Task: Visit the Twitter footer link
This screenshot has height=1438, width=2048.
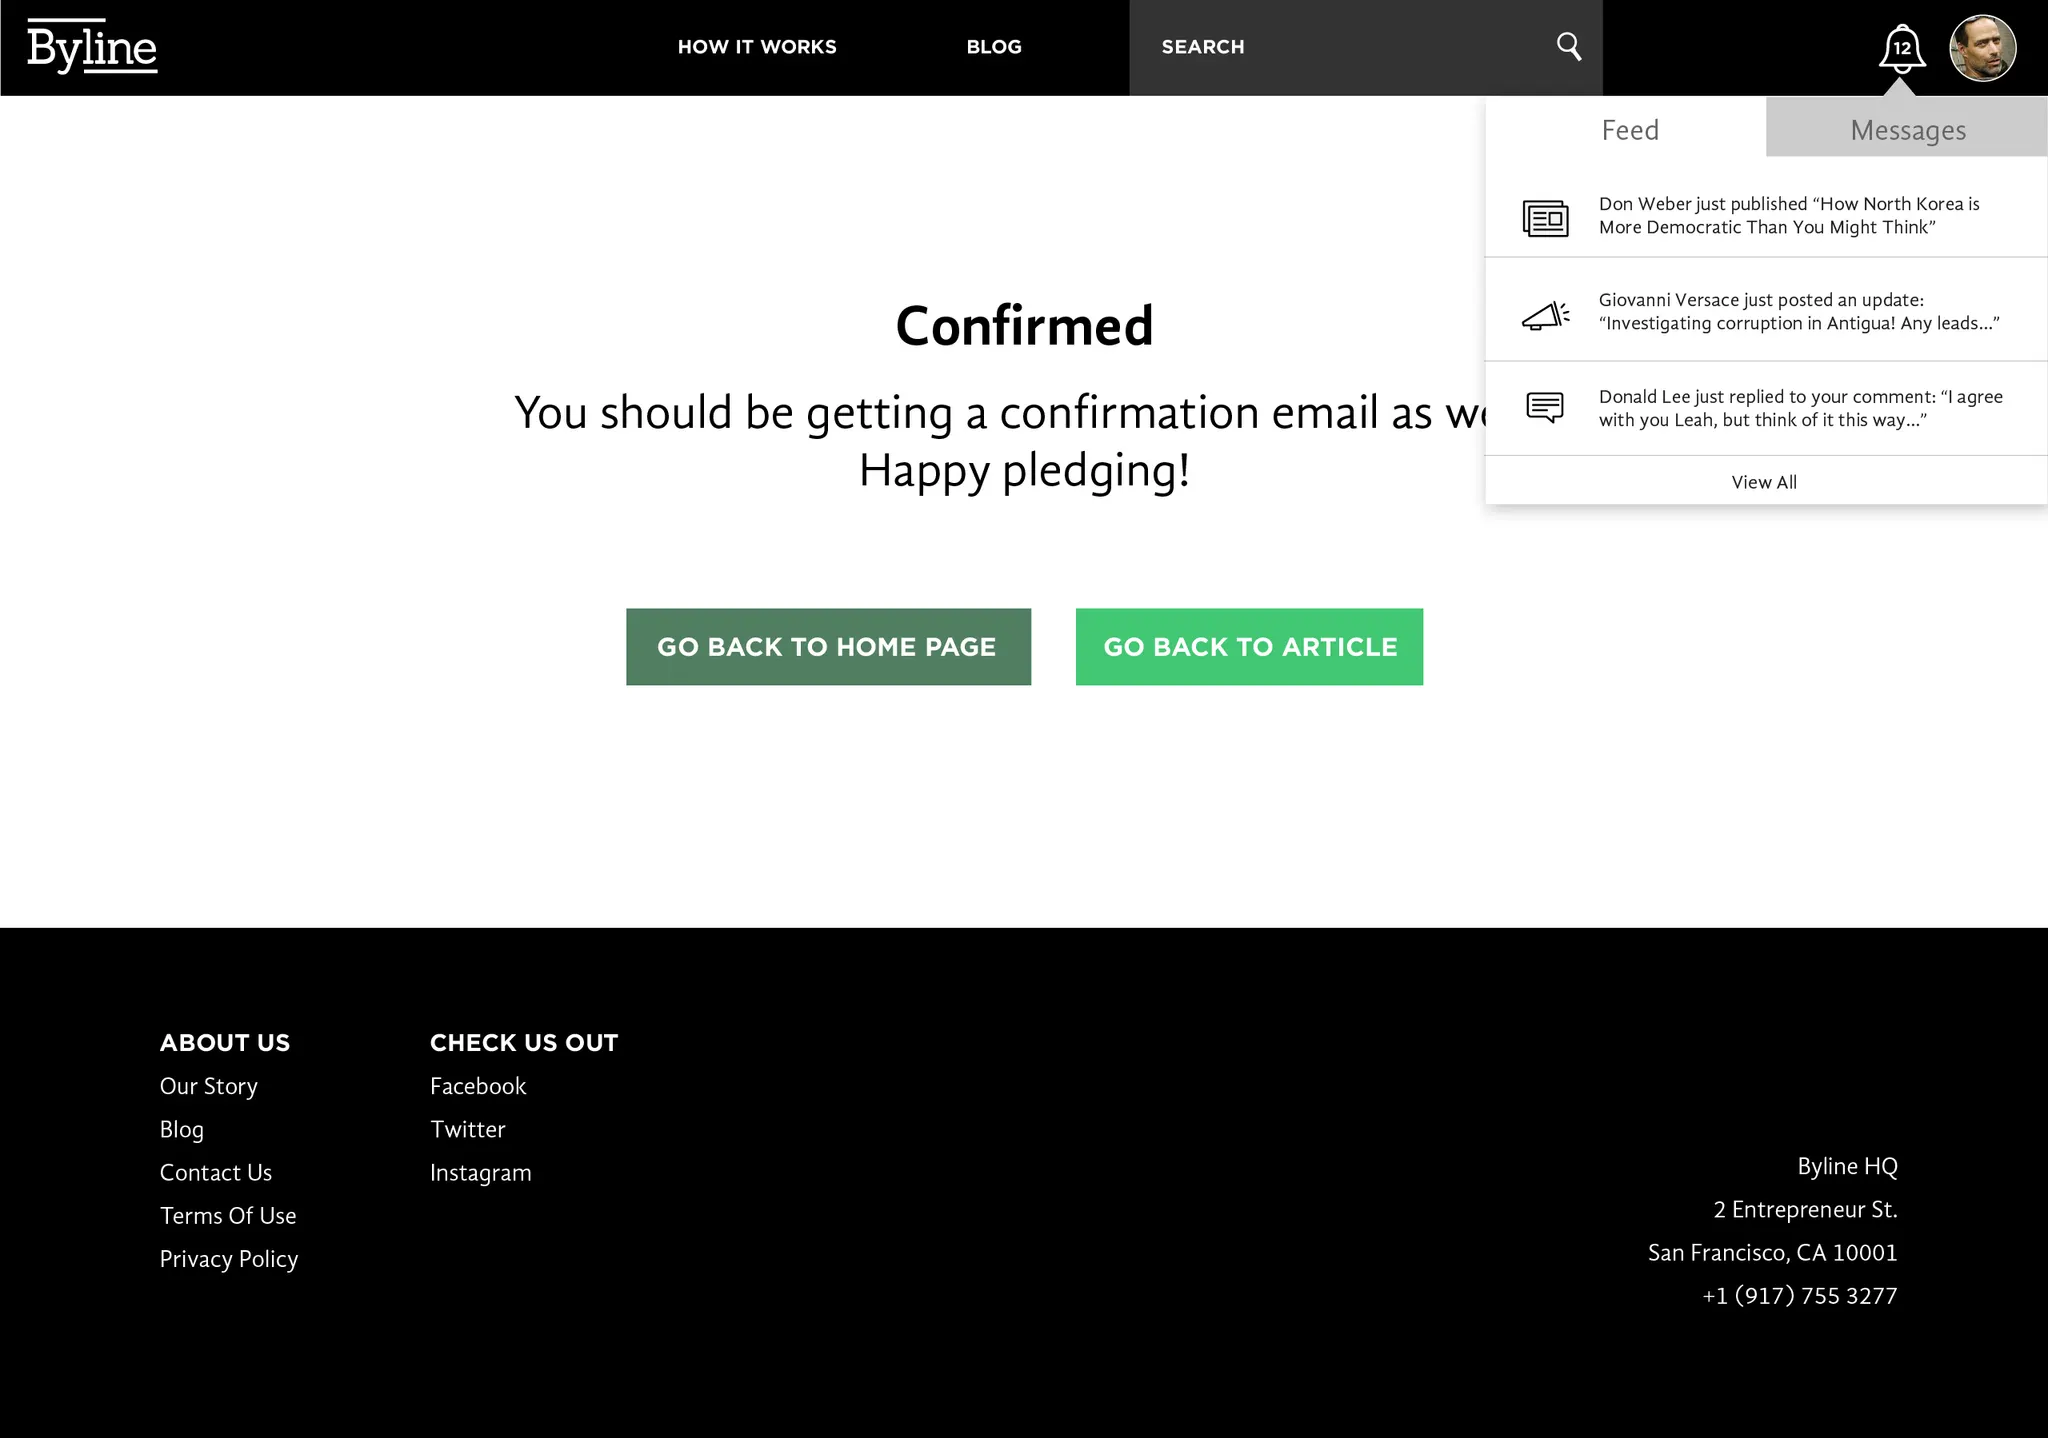Action: [467, 1129]
